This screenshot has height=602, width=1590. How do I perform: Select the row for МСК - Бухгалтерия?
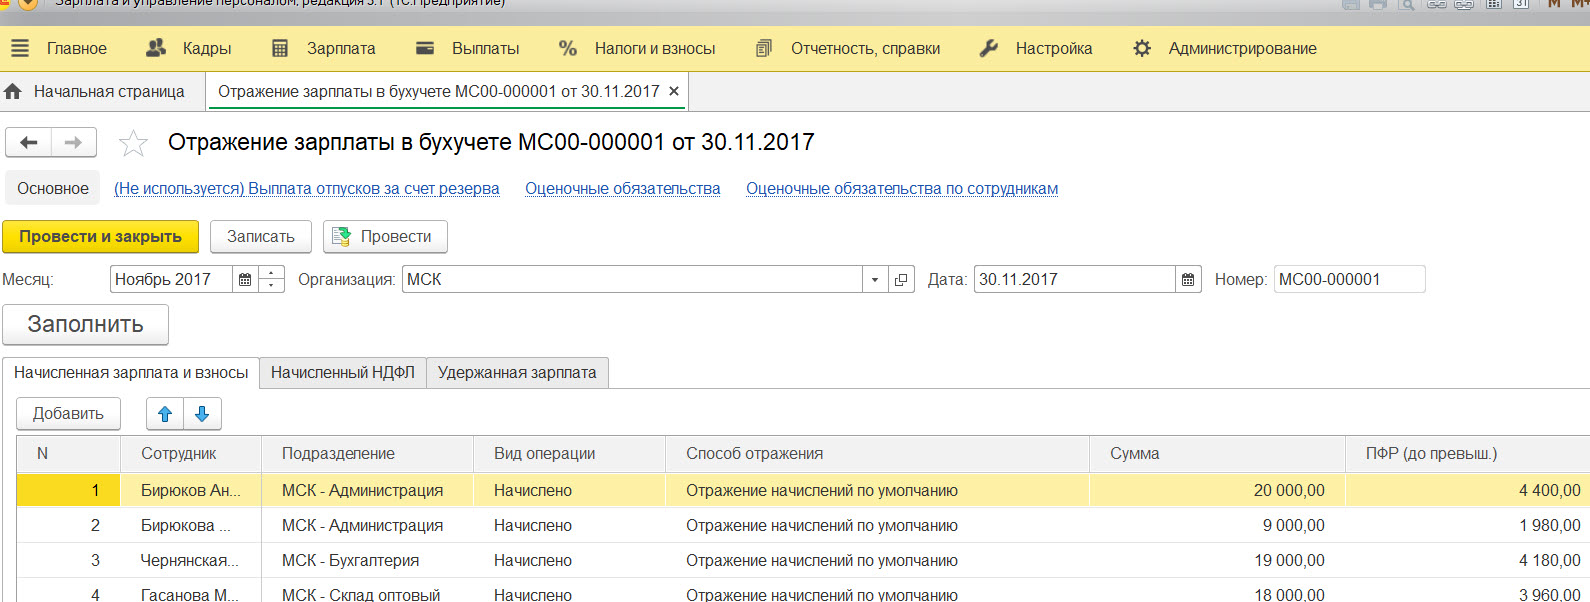(x=350, y=561)
